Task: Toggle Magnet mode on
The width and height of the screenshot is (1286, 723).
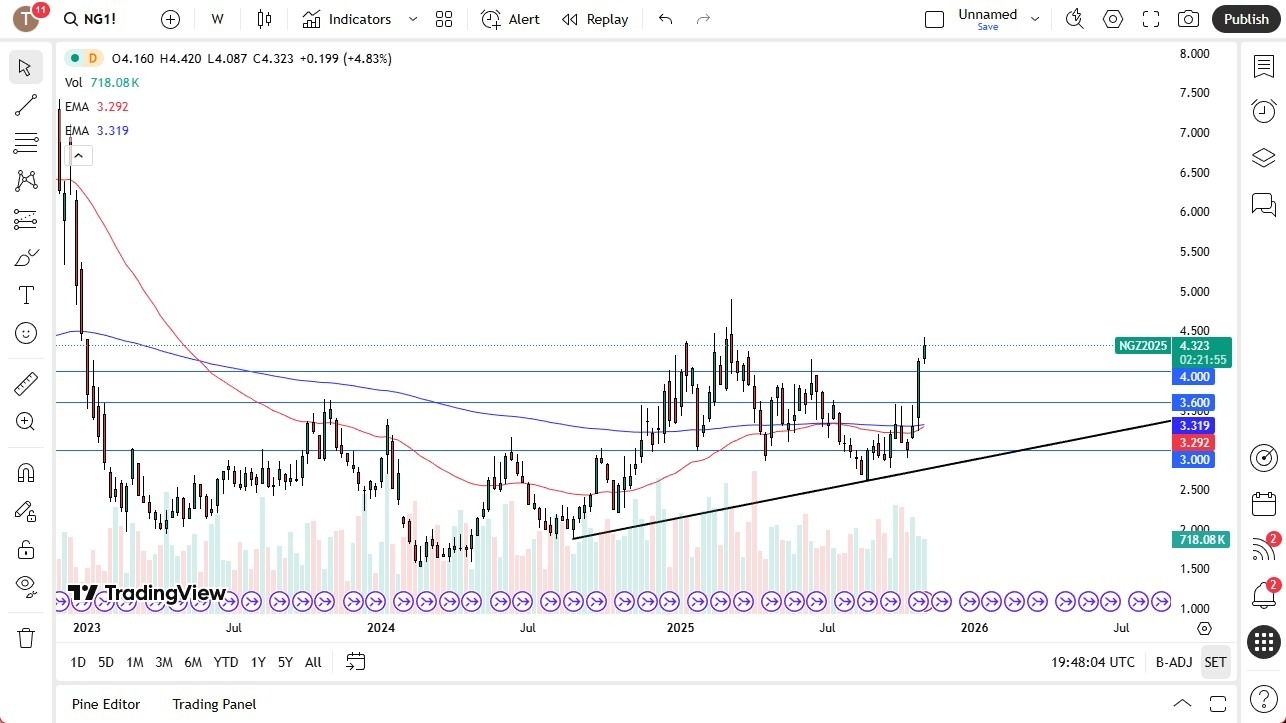Action: 26,472
